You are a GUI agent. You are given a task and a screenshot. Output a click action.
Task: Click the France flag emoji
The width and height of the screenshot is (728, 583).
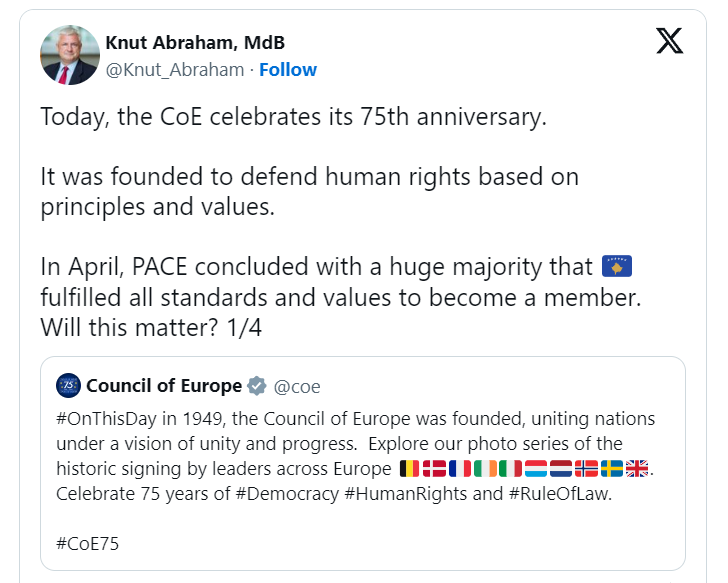click(x=460, y=468)
